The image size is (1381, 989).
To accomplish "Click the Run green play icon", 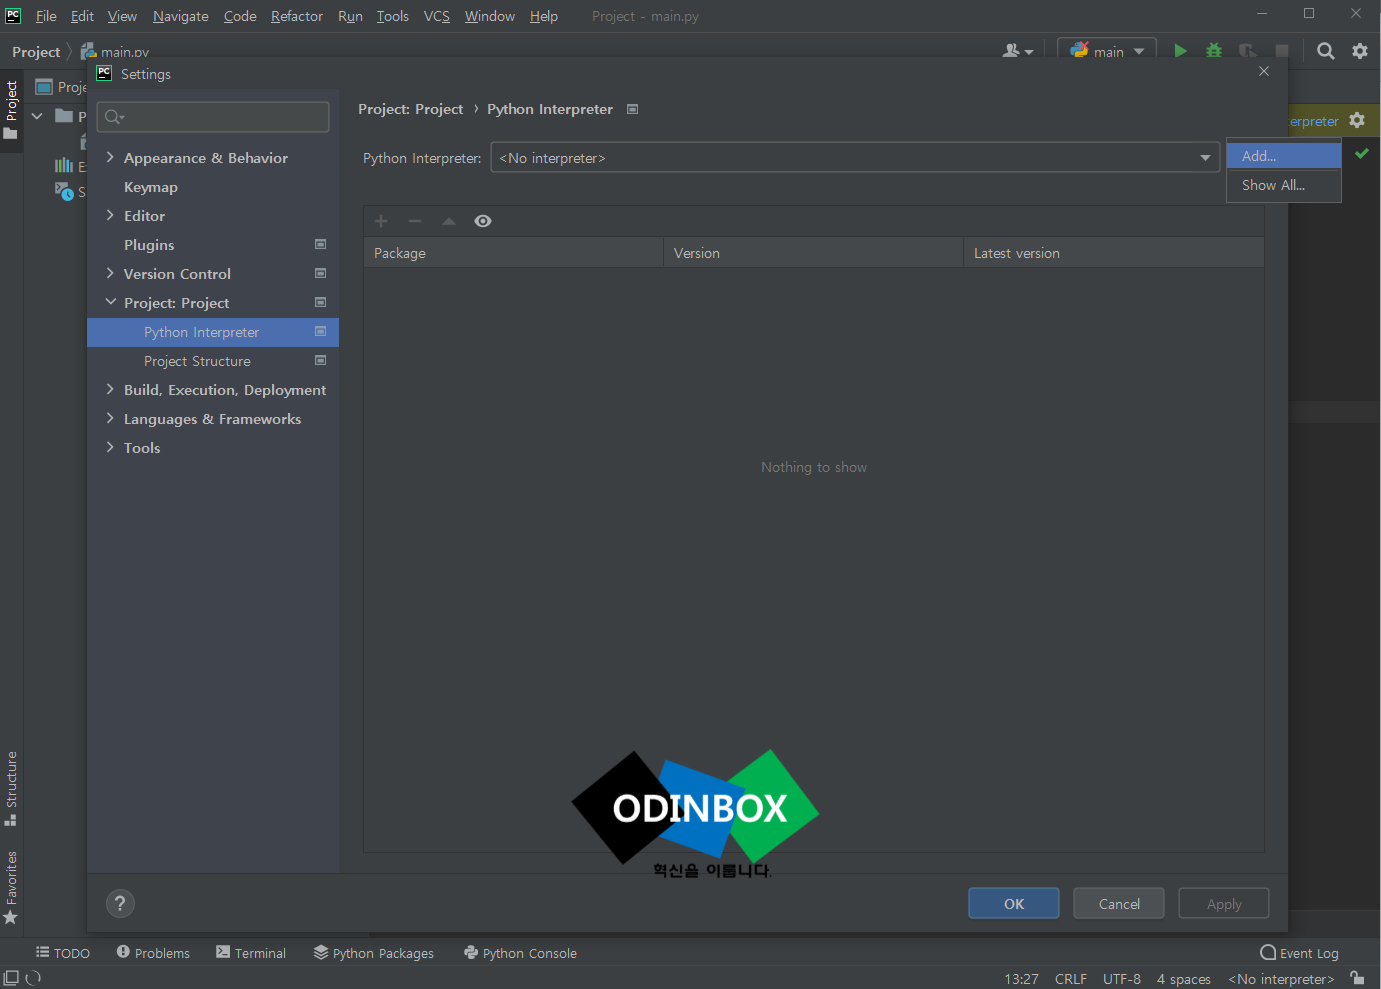I will (1180, 51).
